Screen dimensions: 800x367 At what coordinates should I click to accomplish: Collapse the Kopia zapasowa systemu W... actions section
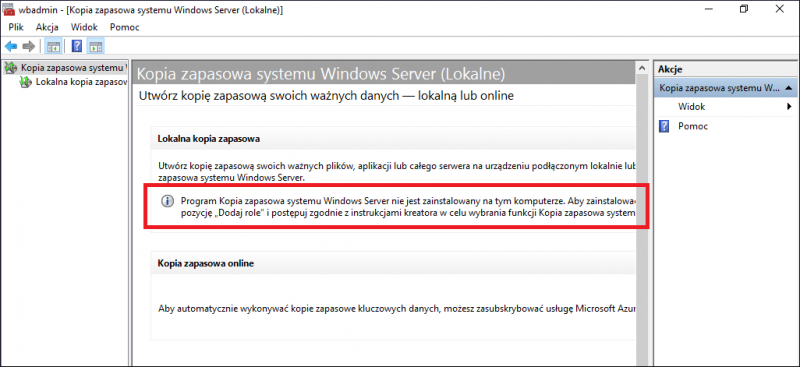(789, 88)
